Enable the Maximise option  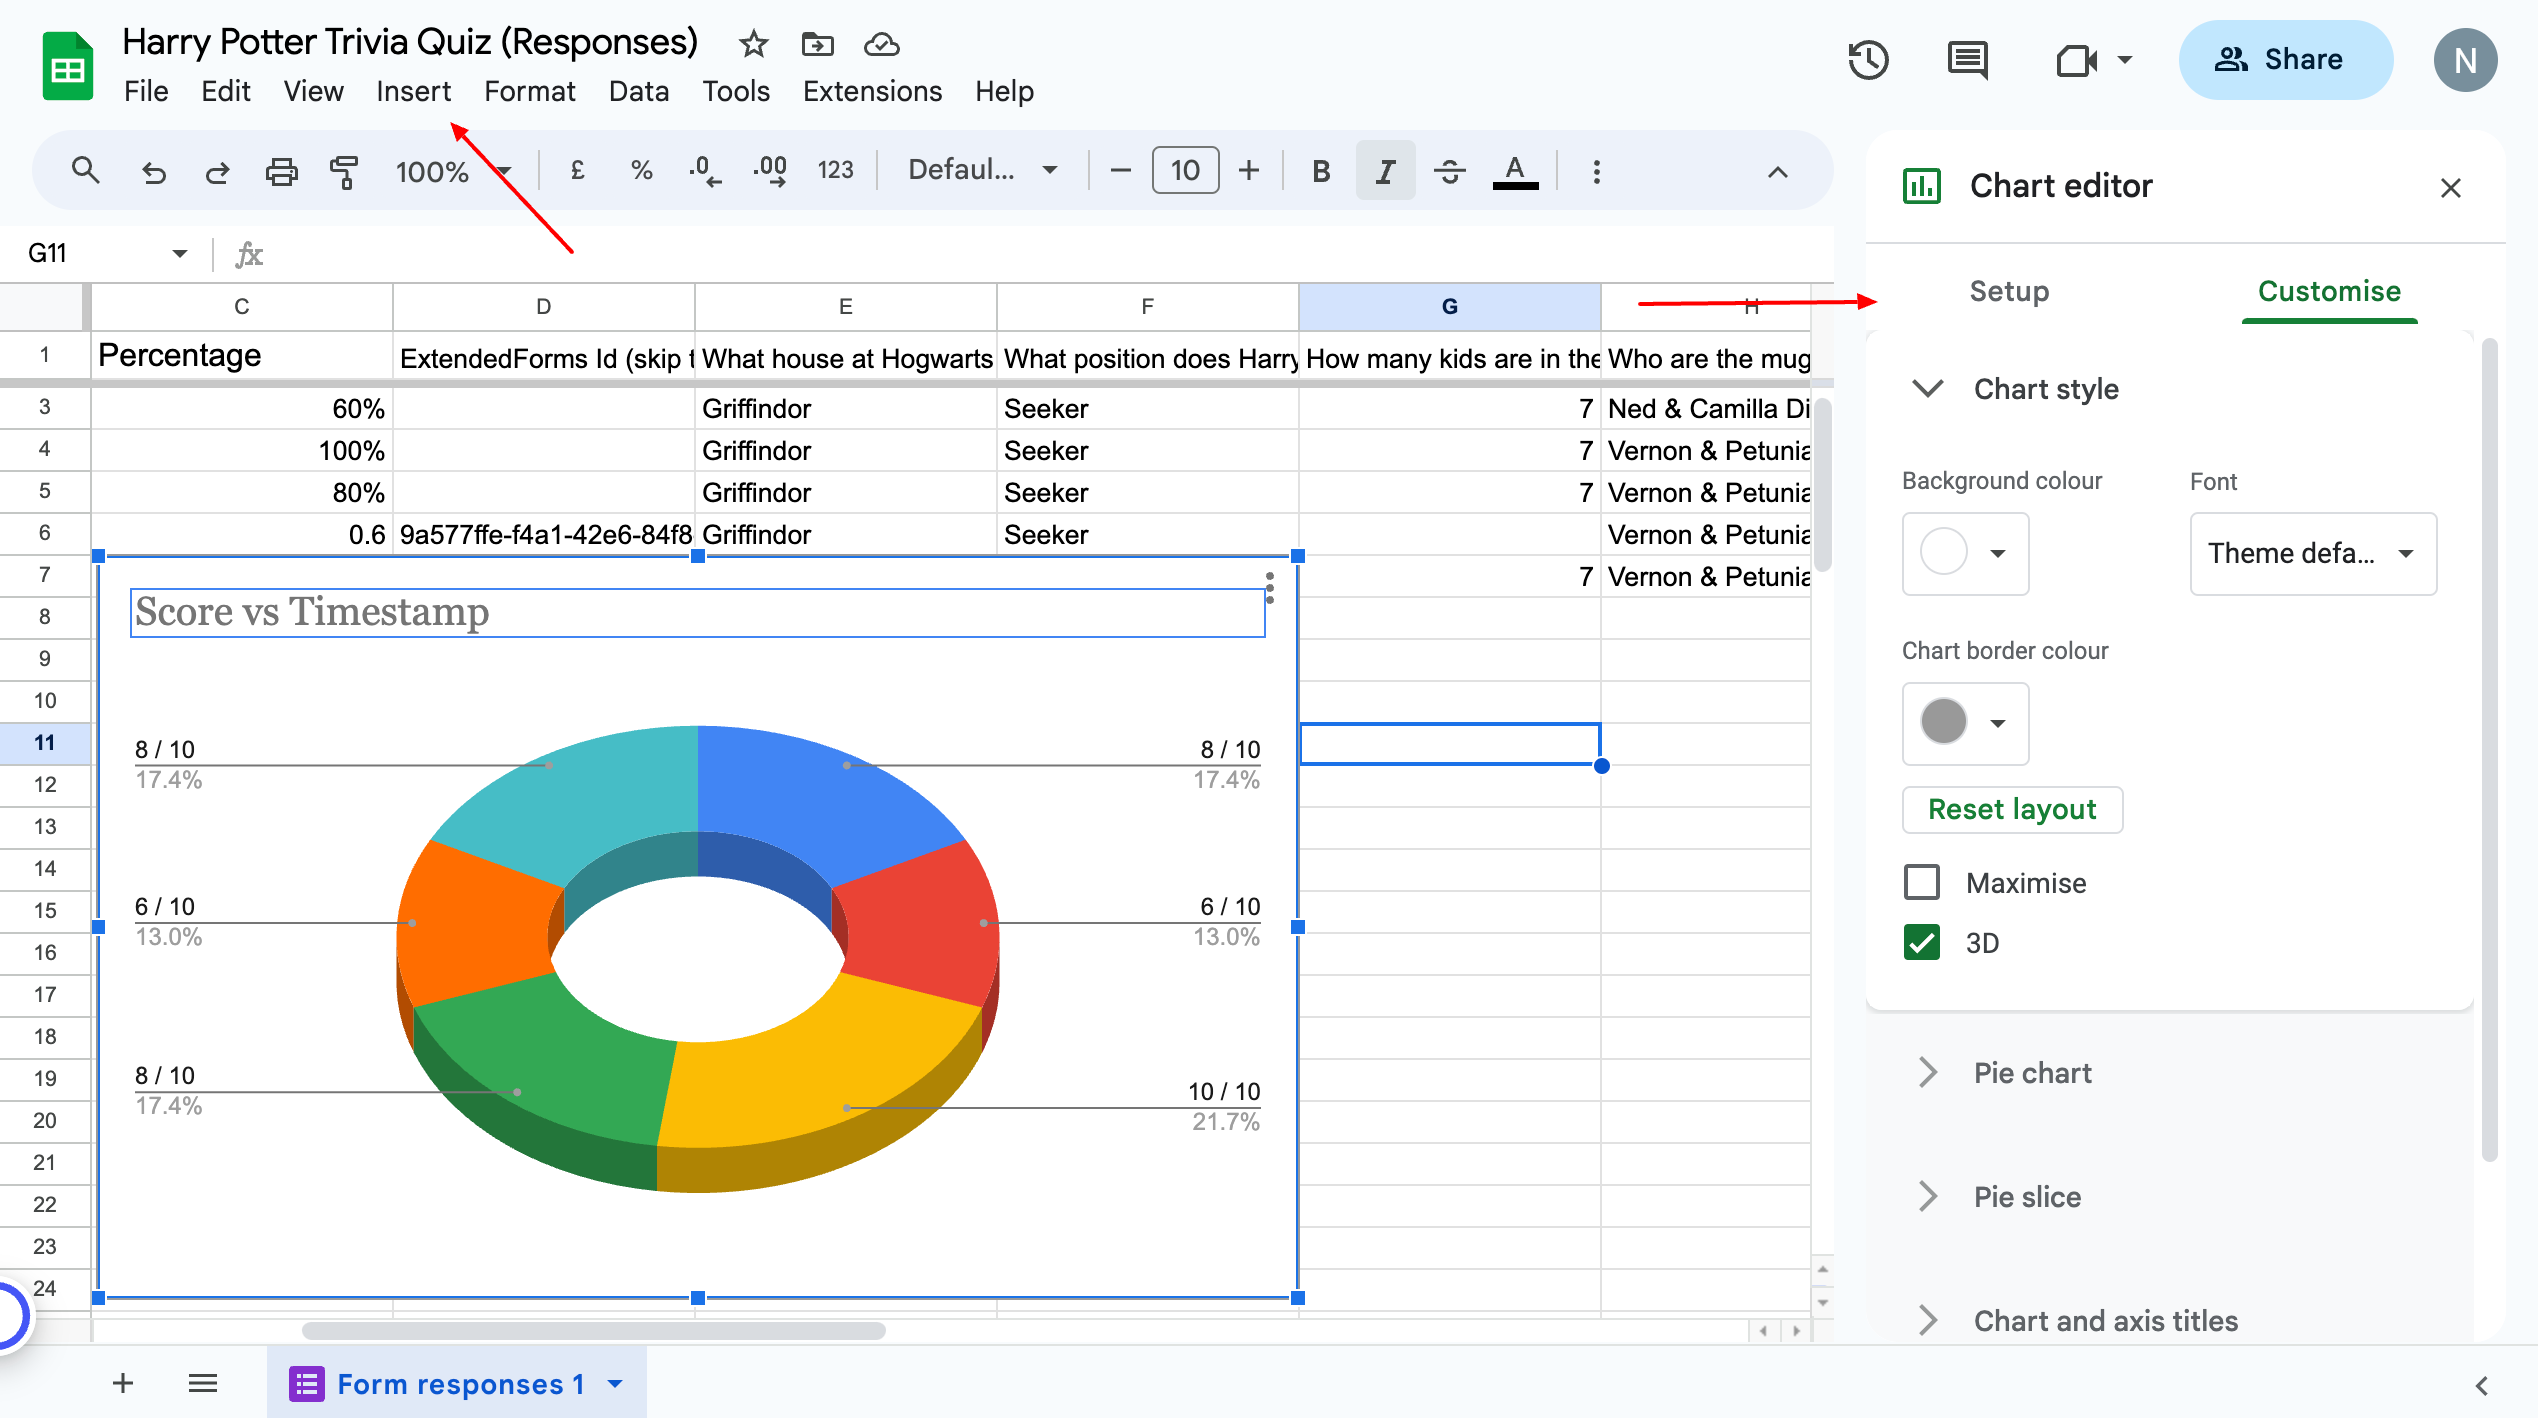pyautogui.click(x=1921, y=882)
